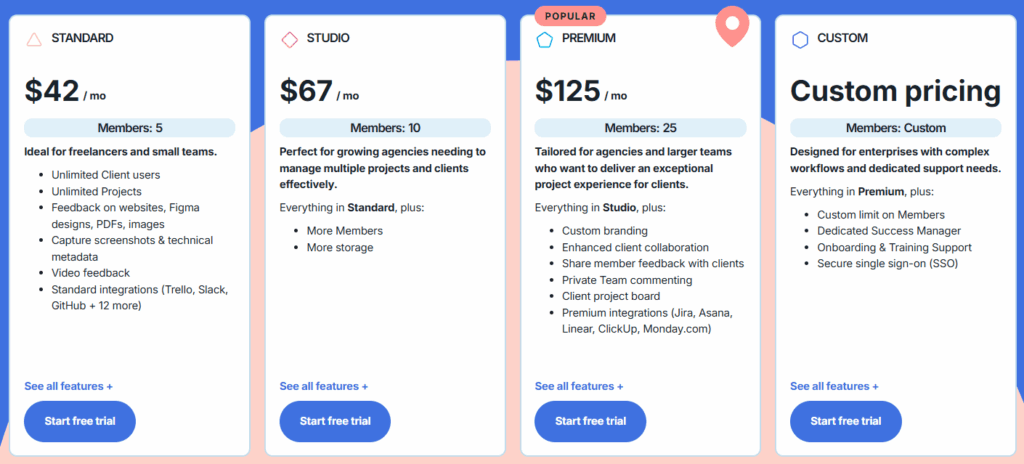The width and height of the screenshot is (1024, 464).
Task: Expand See all features under Standard
Action: [x=68, y=386]
